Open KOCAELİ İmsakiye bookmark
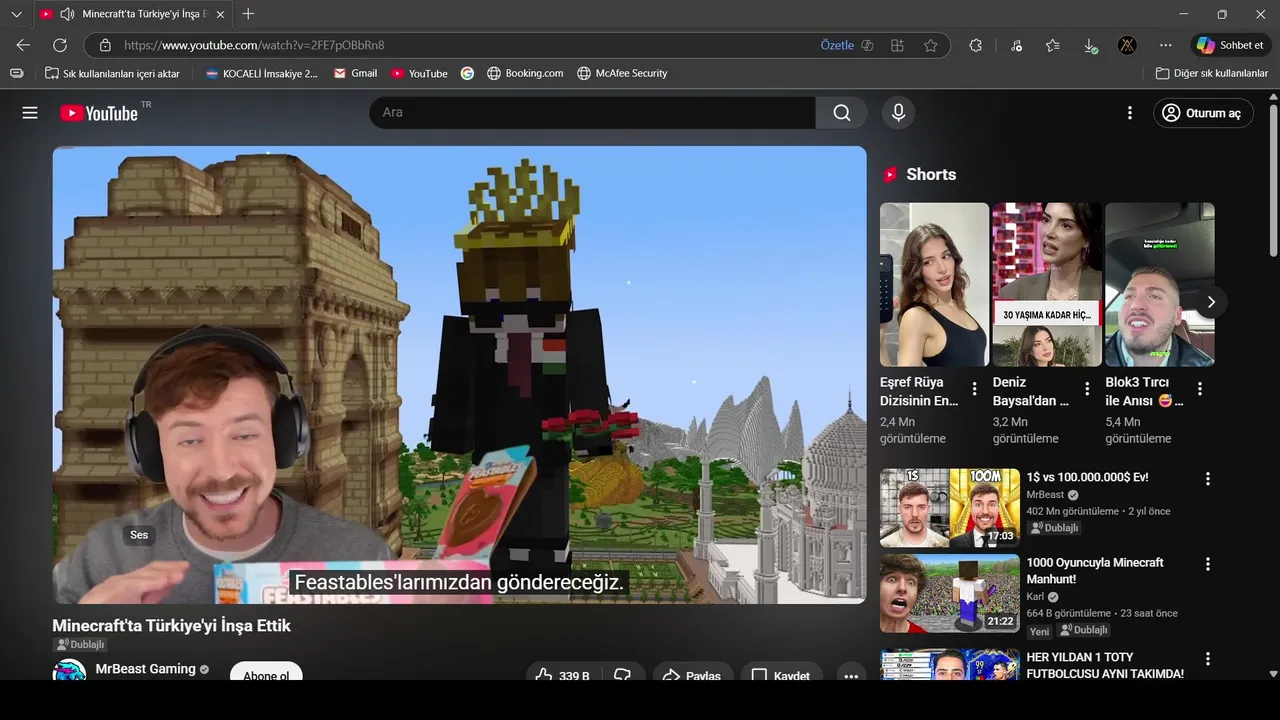Image resolution: width=1280 pixels, height=720 pixels. [x=261, y=73]
